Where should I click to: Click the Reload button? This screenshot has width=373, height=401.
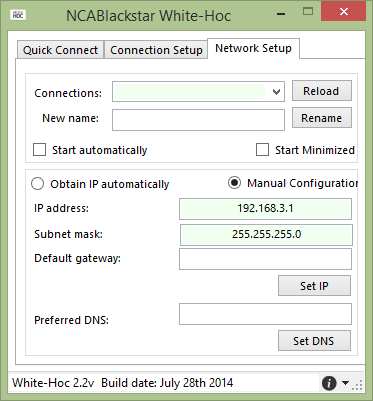click(322, 91)
